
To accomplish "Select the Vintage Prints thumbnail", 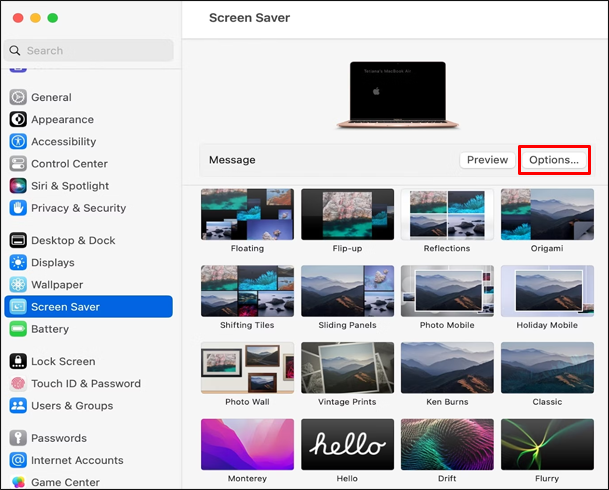I will (x=347, y=368).
